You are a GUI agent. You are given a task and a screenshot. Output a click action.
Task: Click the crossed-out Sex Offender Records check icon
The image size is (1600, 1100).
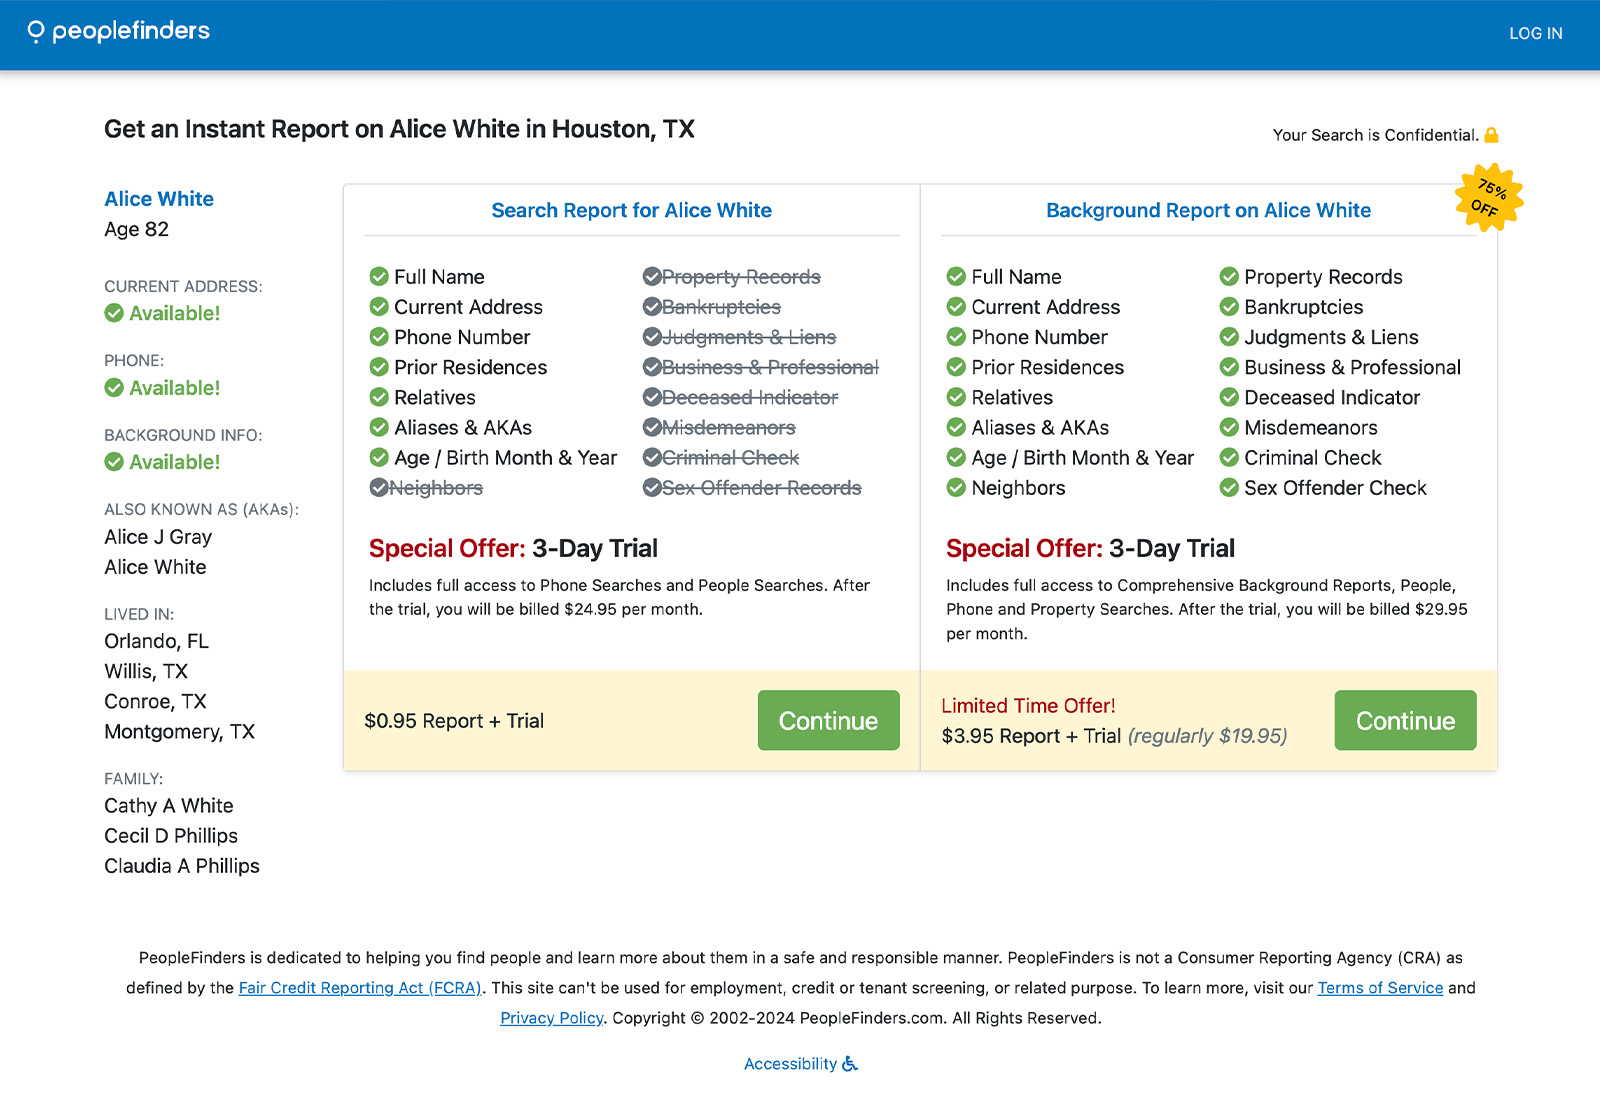click(x=652, y=487)
